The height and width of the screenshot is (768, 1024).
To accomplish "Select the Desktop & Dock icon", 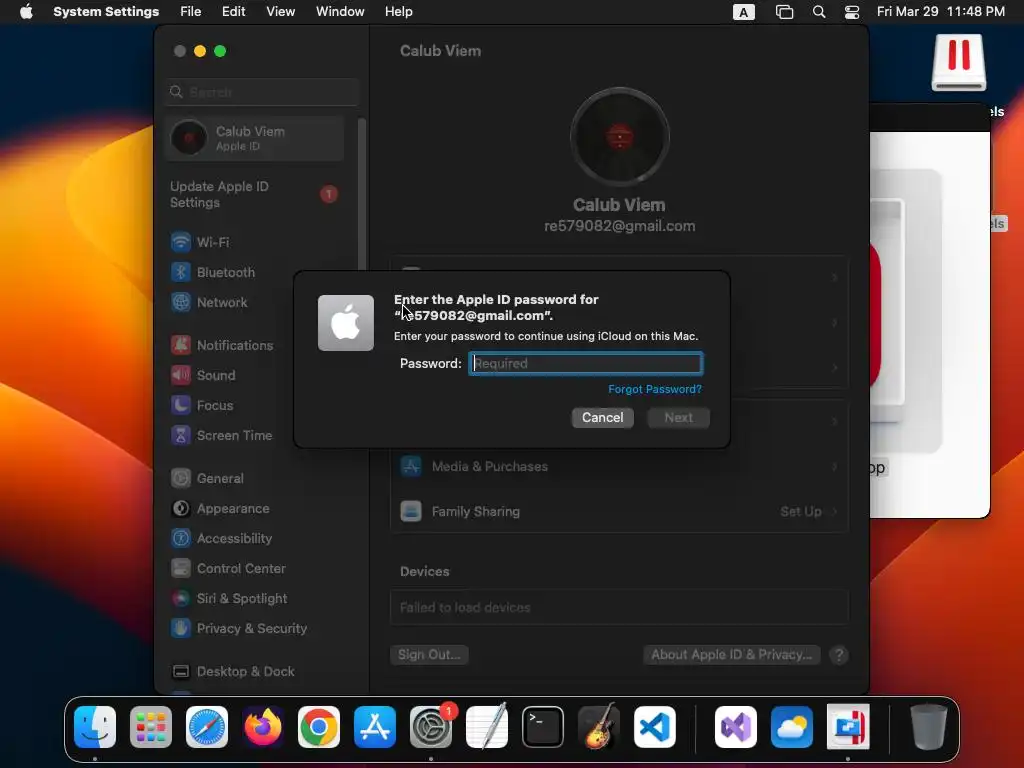I will click(x=181, y=671).
